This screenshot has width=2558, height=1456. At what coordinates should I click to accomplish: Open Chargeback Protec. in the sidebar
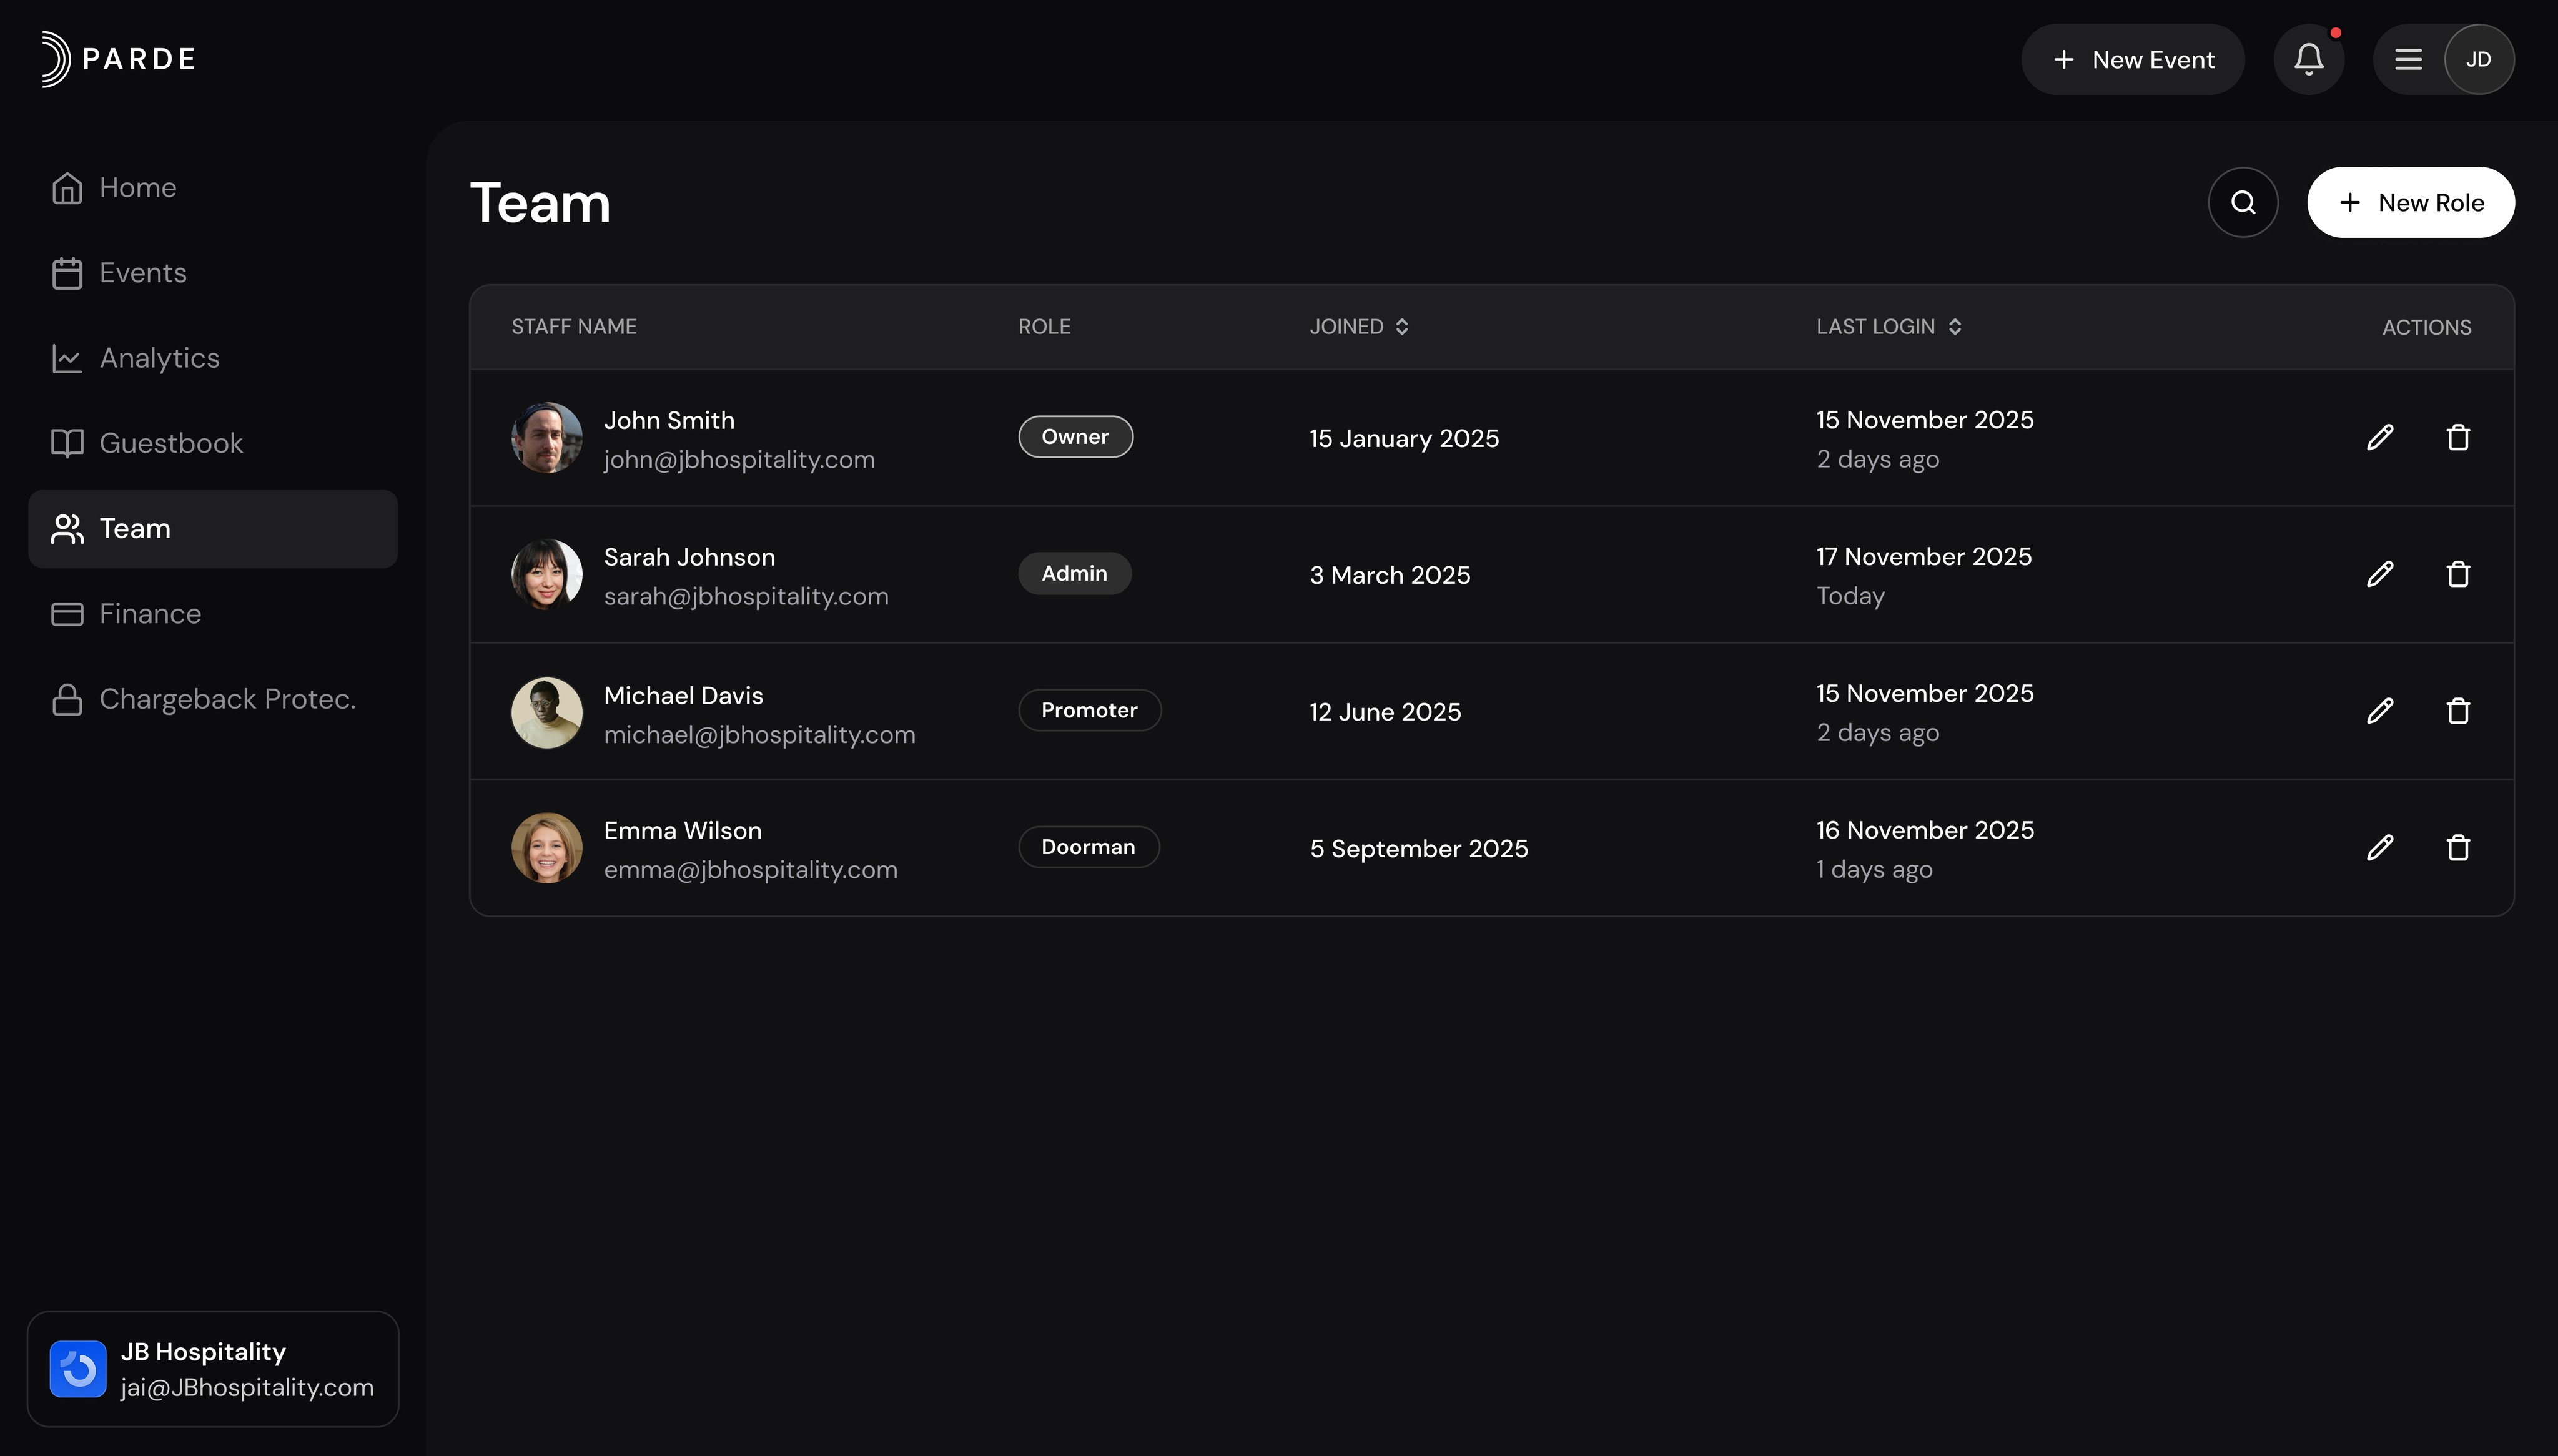click(x=226, y=699)
